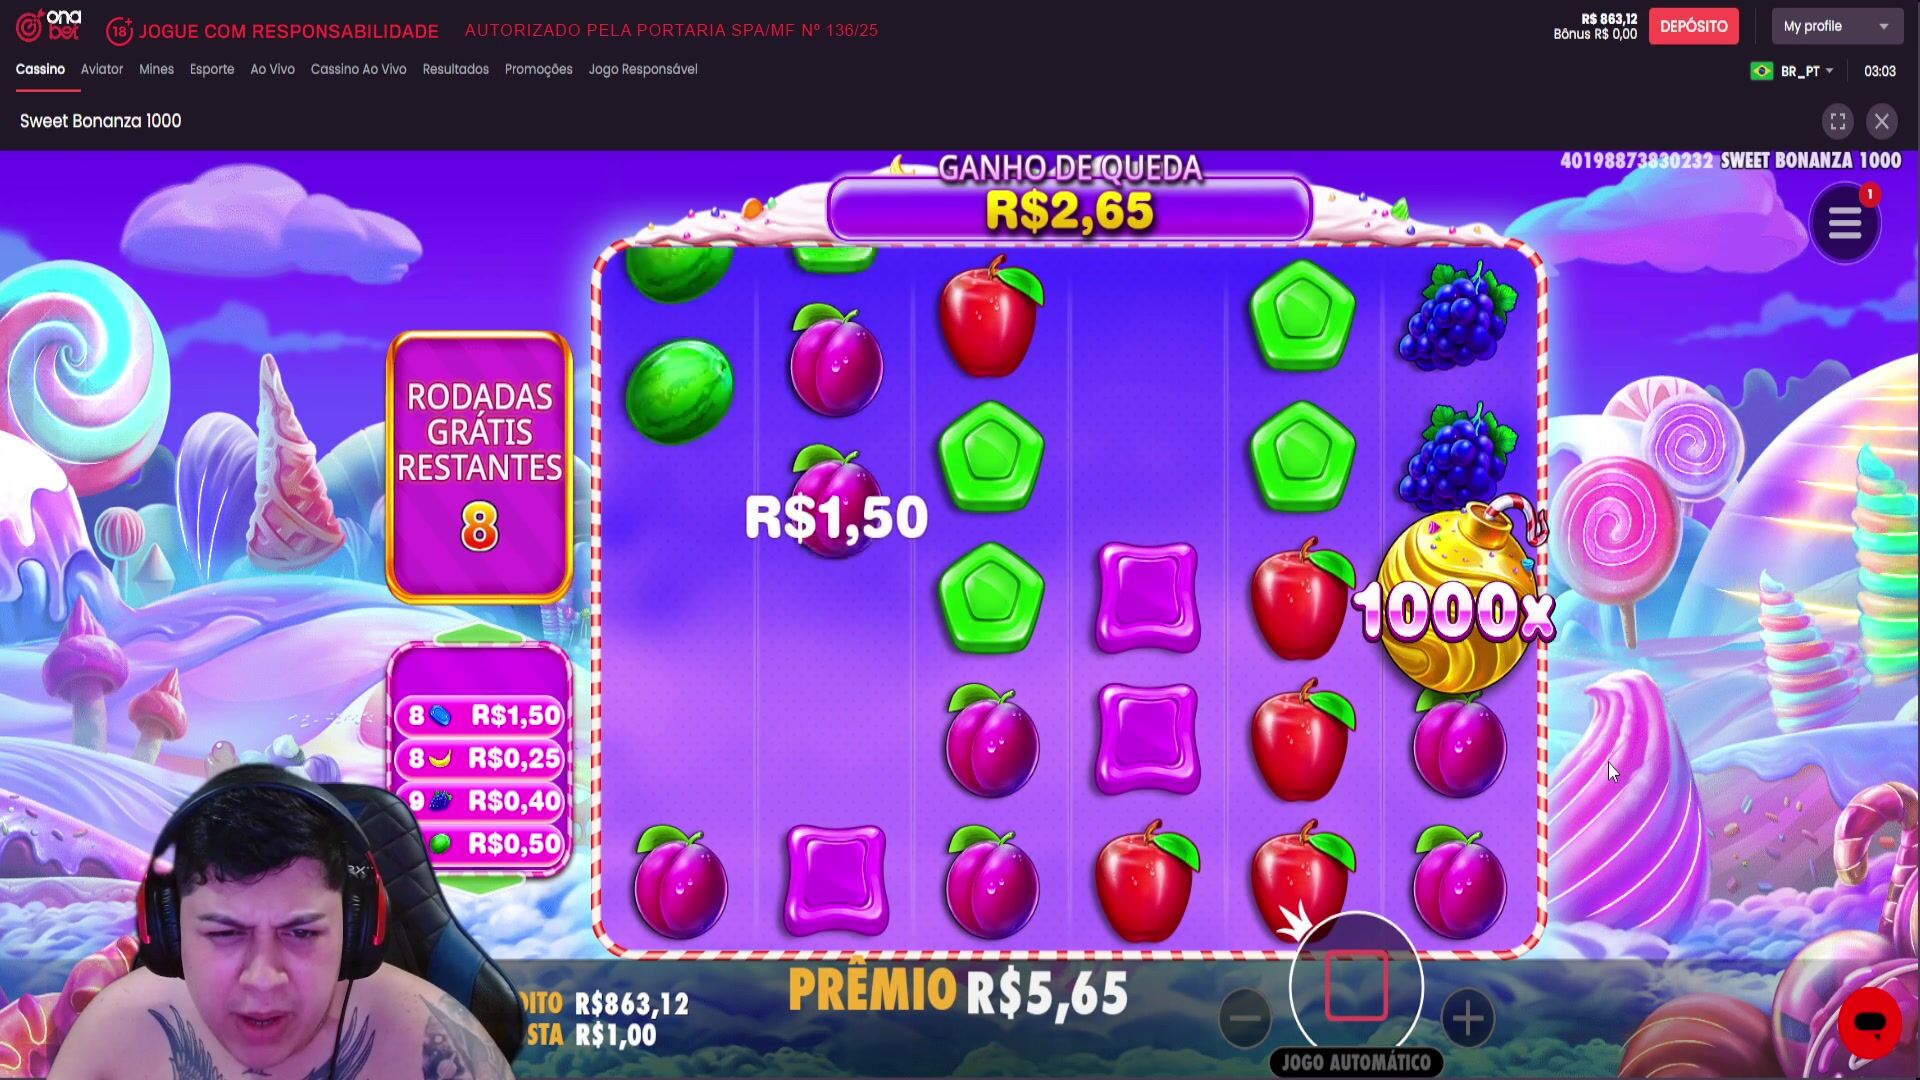Click the Onabet logo
This screenshot has width=1920, height=1080.
pyautogui.click(x=48, y=26)
